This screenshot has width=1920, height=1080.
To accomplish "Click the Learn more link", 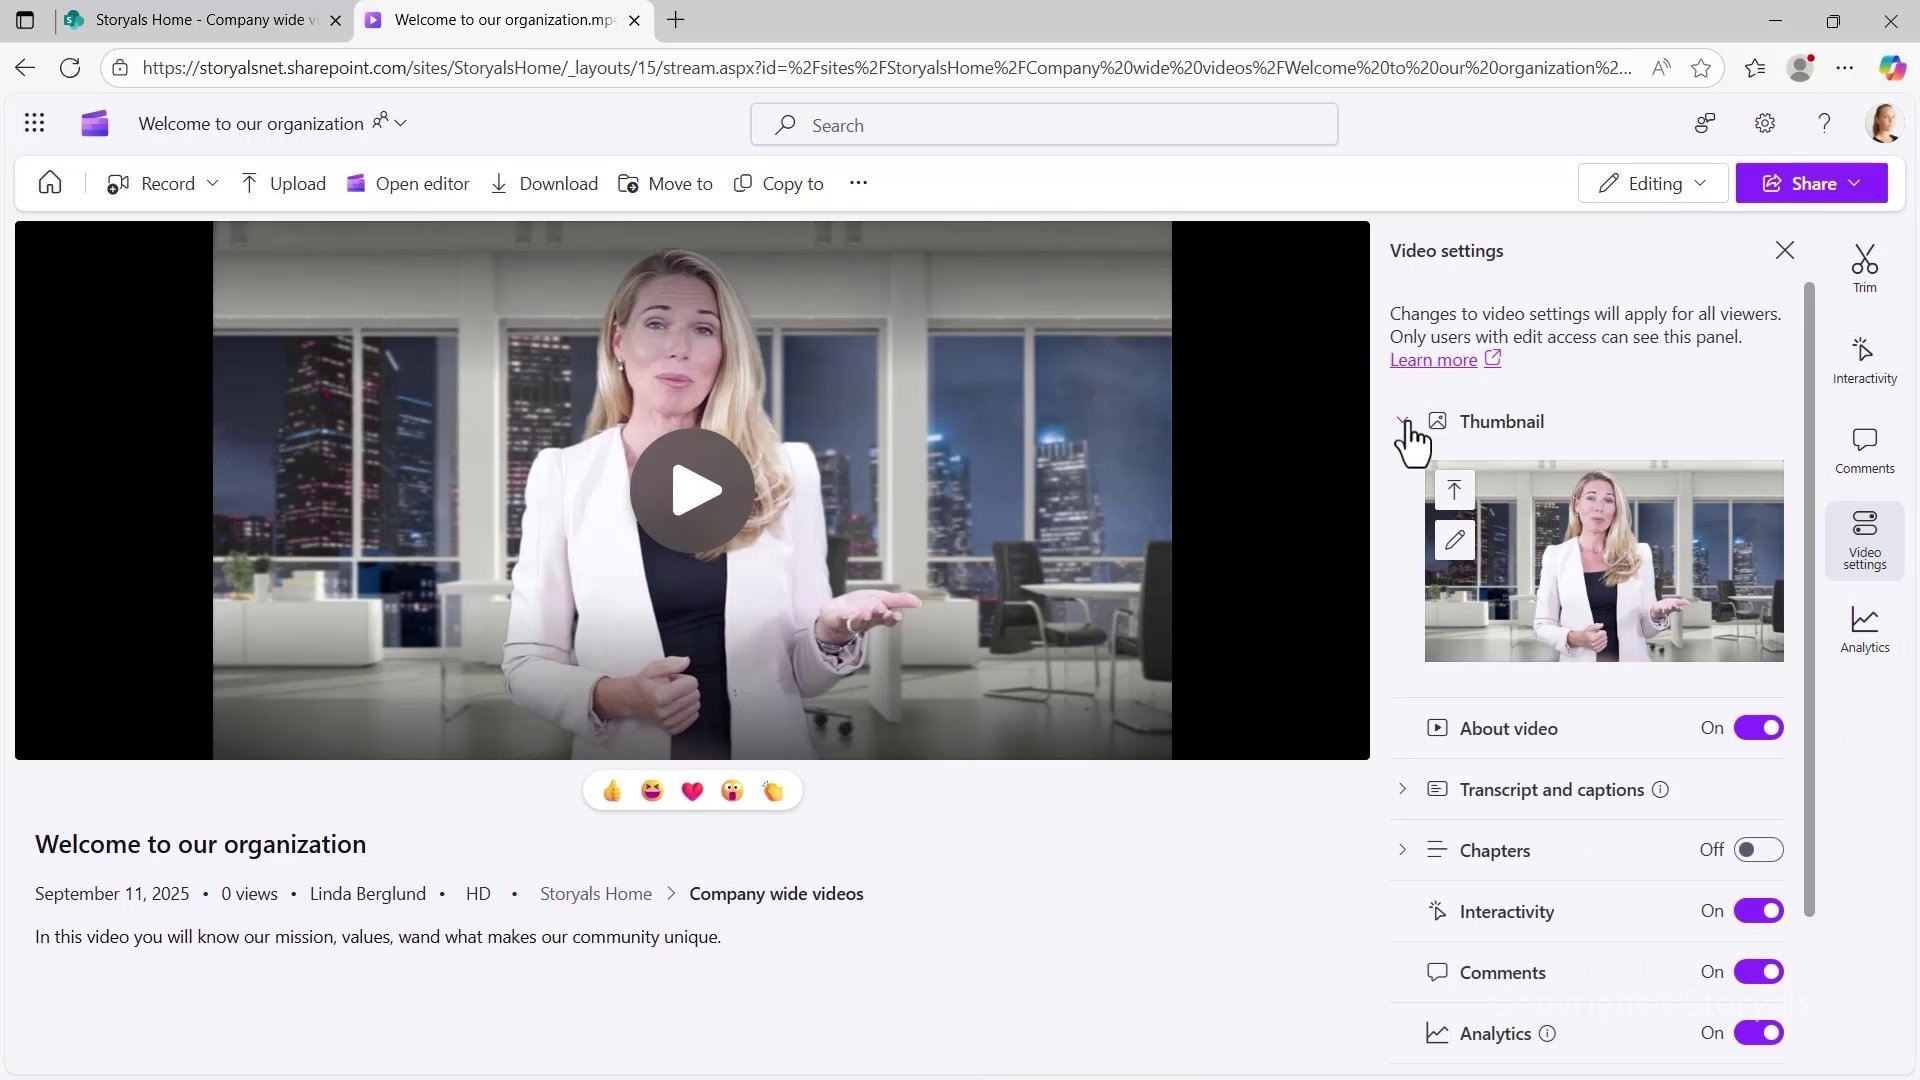I will point(1433,360).
